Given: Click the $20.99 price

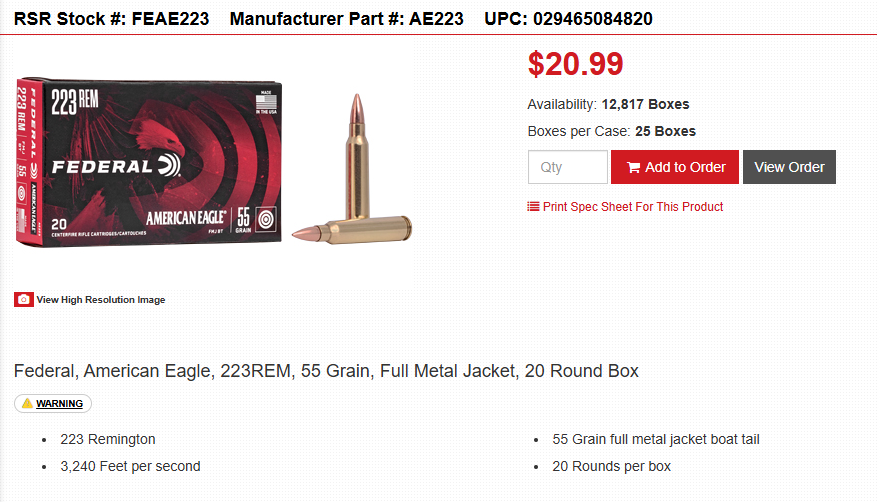Looking at the screenshot, I should (575, 64).
